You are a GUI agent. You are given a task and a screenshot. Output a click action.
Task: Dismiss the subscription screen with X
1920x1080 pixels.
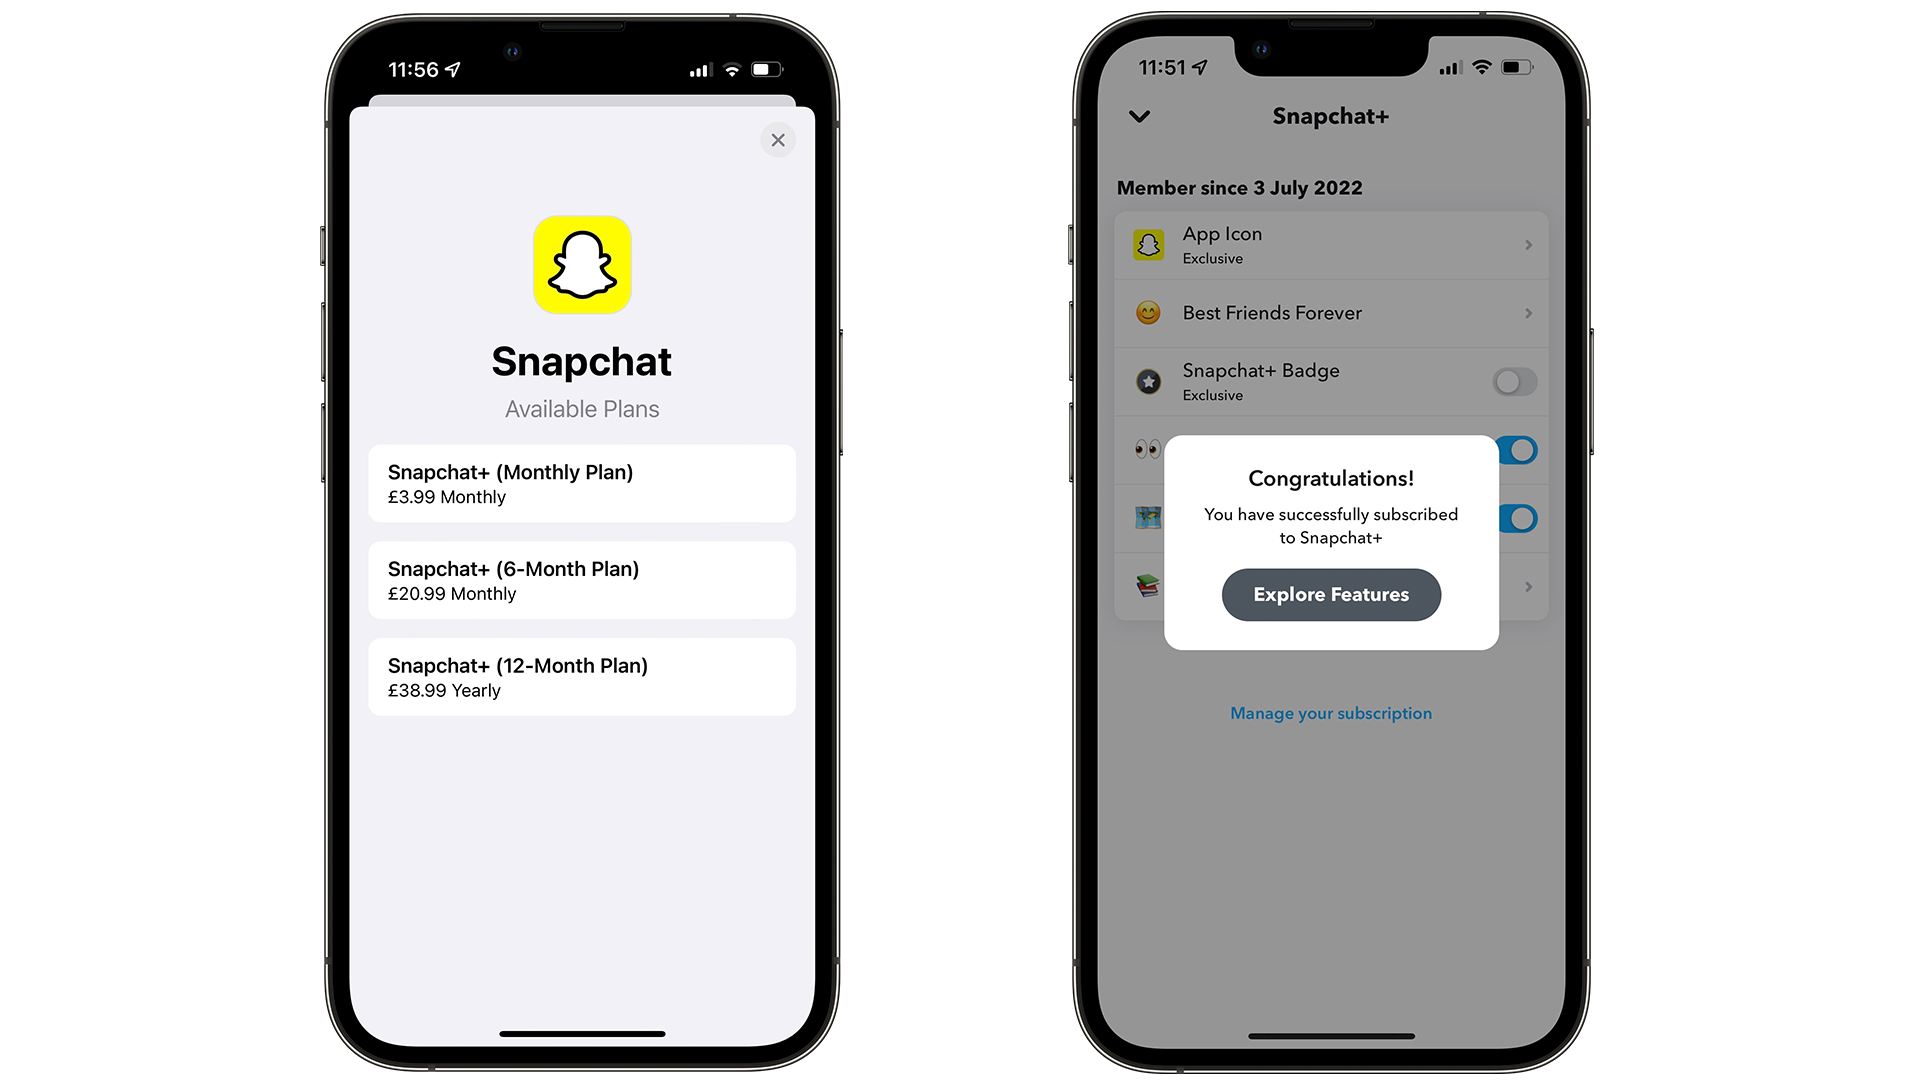tap(777, 140)
